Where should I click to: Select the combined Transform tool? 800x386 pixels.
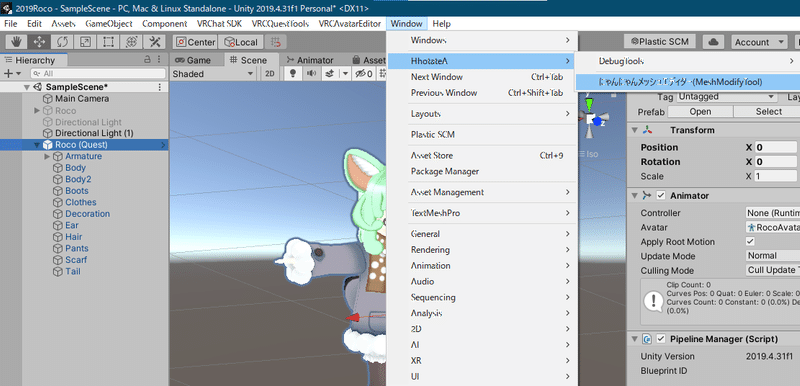pyautogui.click(x=132, y=42)
